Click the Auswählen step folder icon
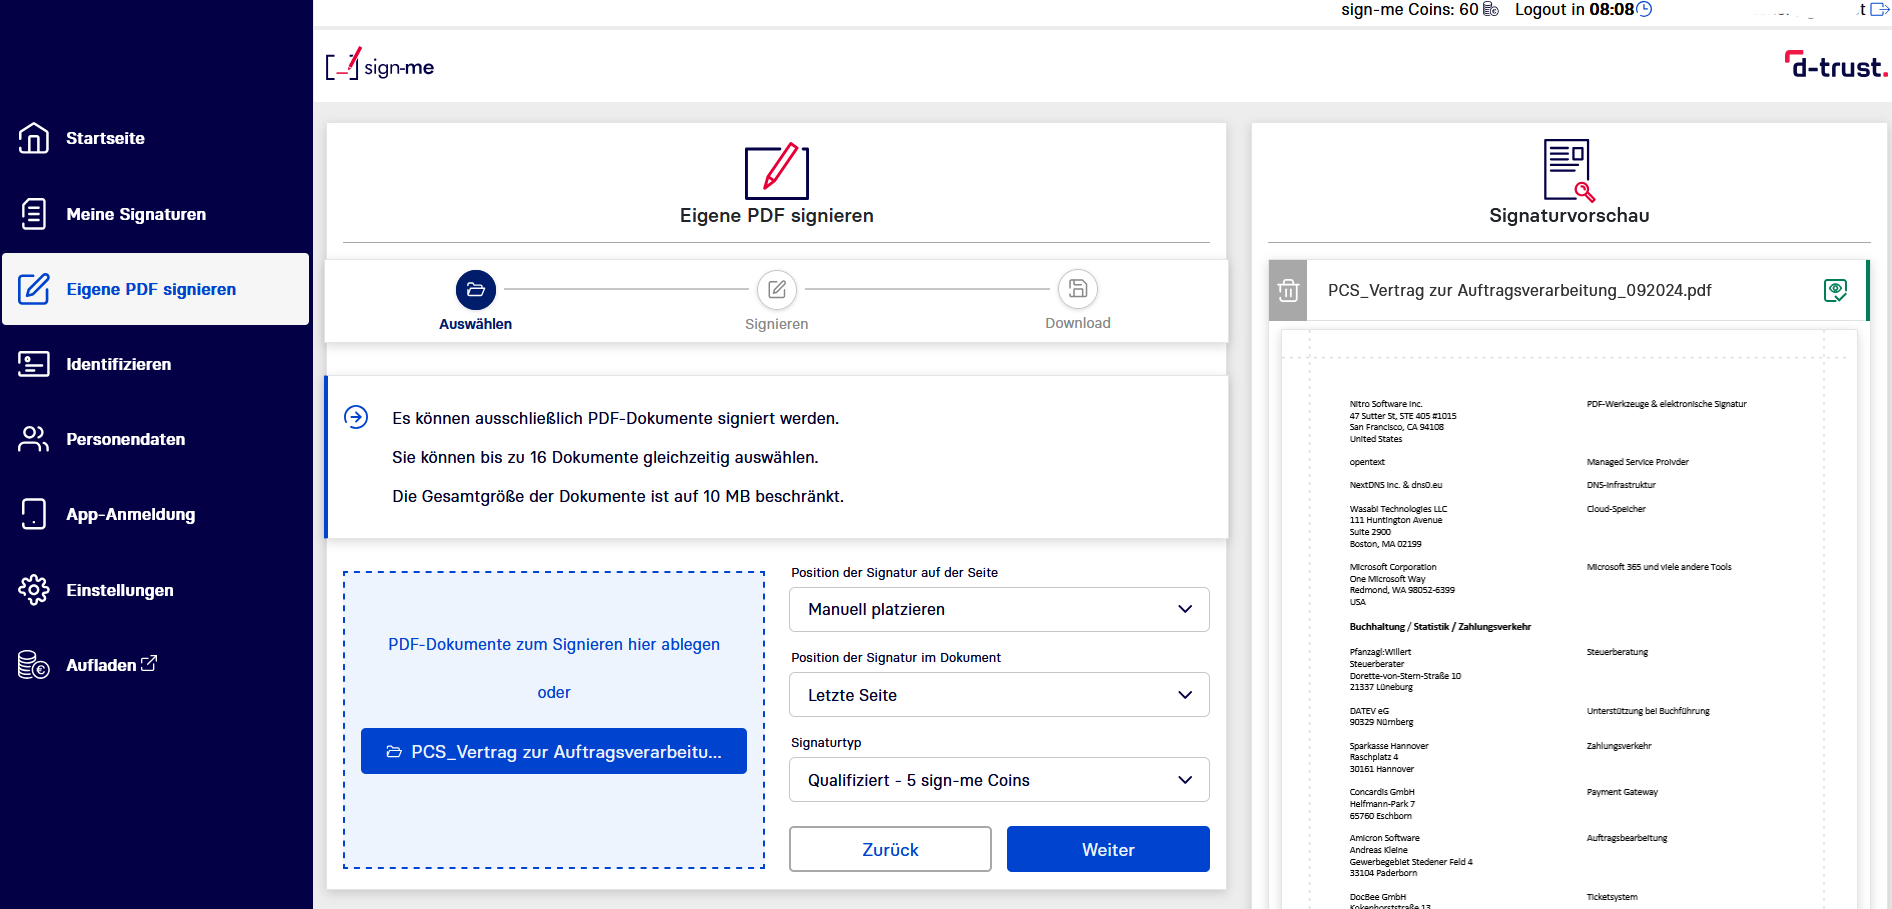The image size is (1892, 909). [476, 290]
